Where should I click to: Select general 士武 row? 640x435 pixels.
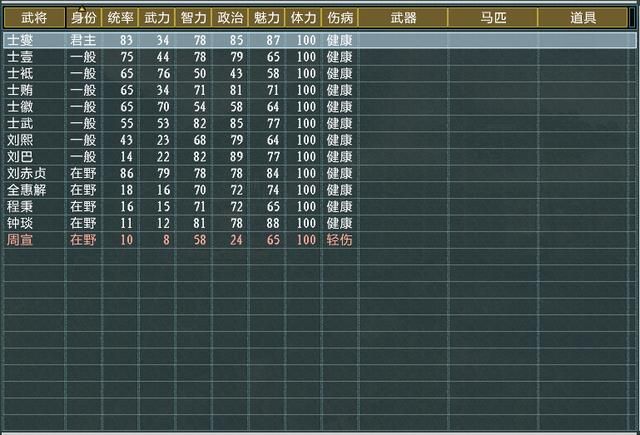[x=320, y=124]
